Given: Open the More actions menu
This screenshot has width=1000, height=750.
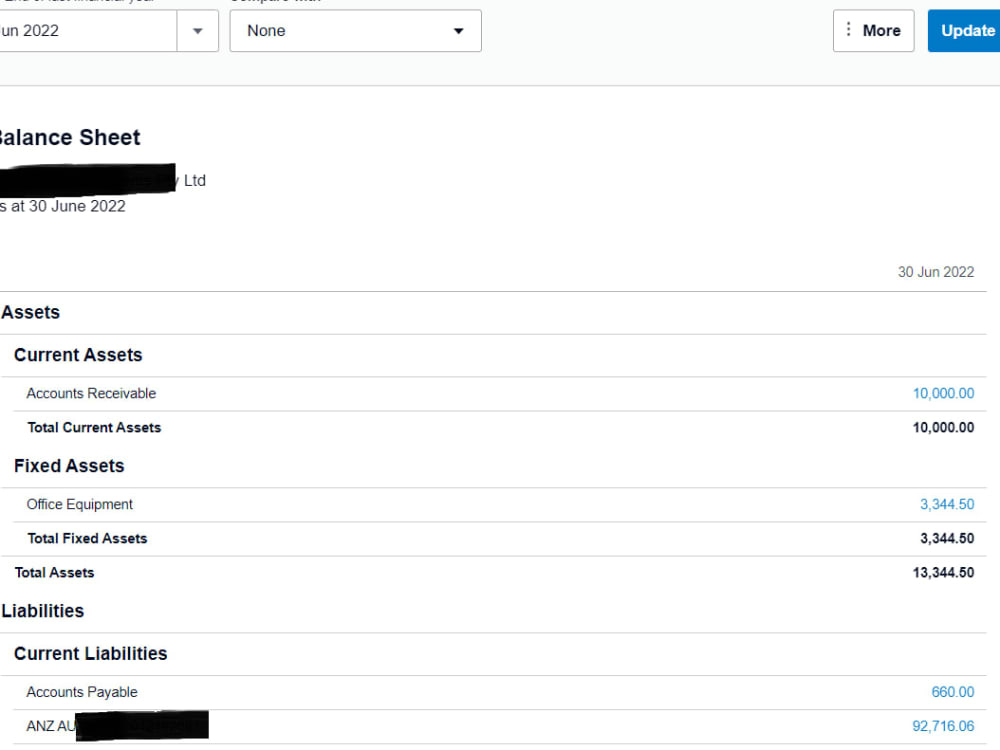Looking at the screenshot, I should [x=873, y=30].
